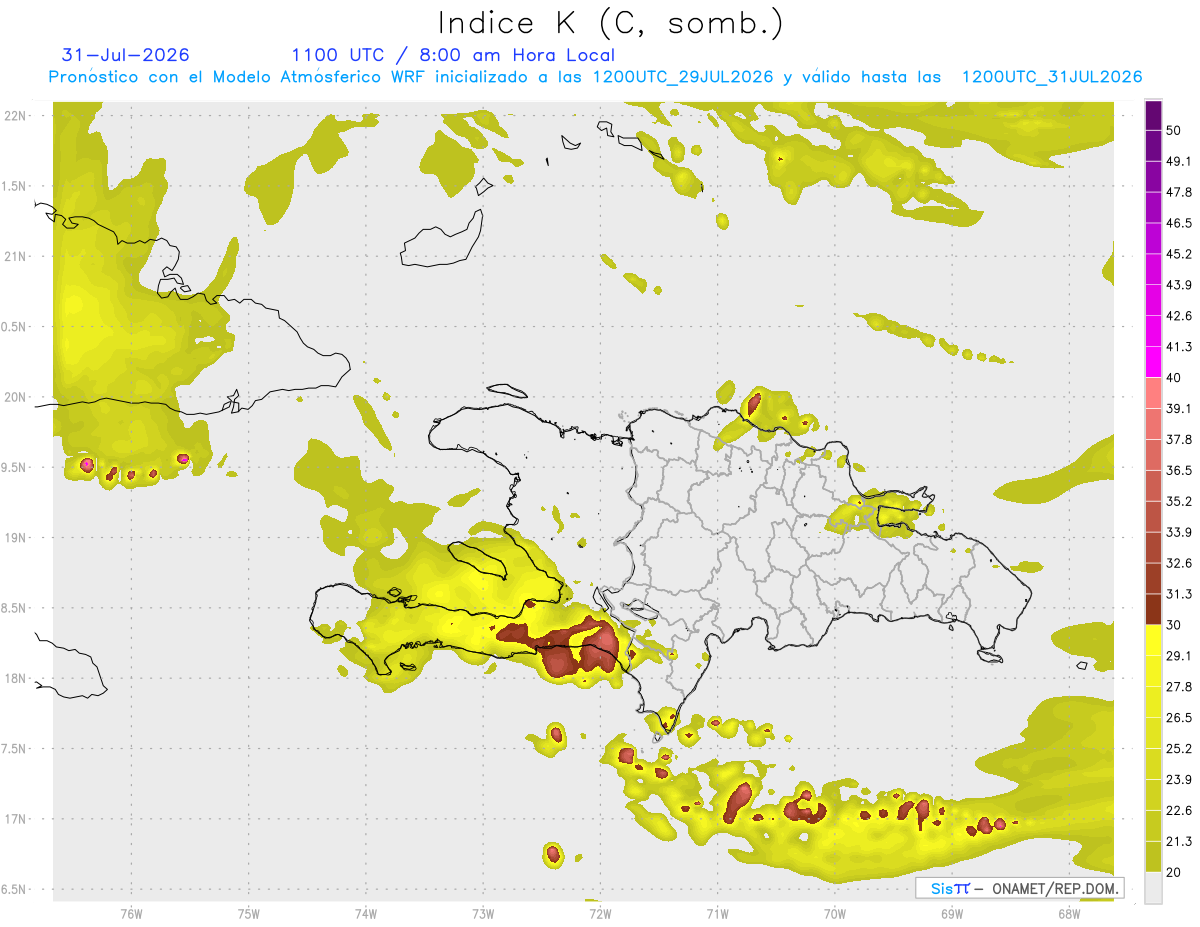
Task: Click the "22.6" value on the color scale
Action: pos(1179,811)
